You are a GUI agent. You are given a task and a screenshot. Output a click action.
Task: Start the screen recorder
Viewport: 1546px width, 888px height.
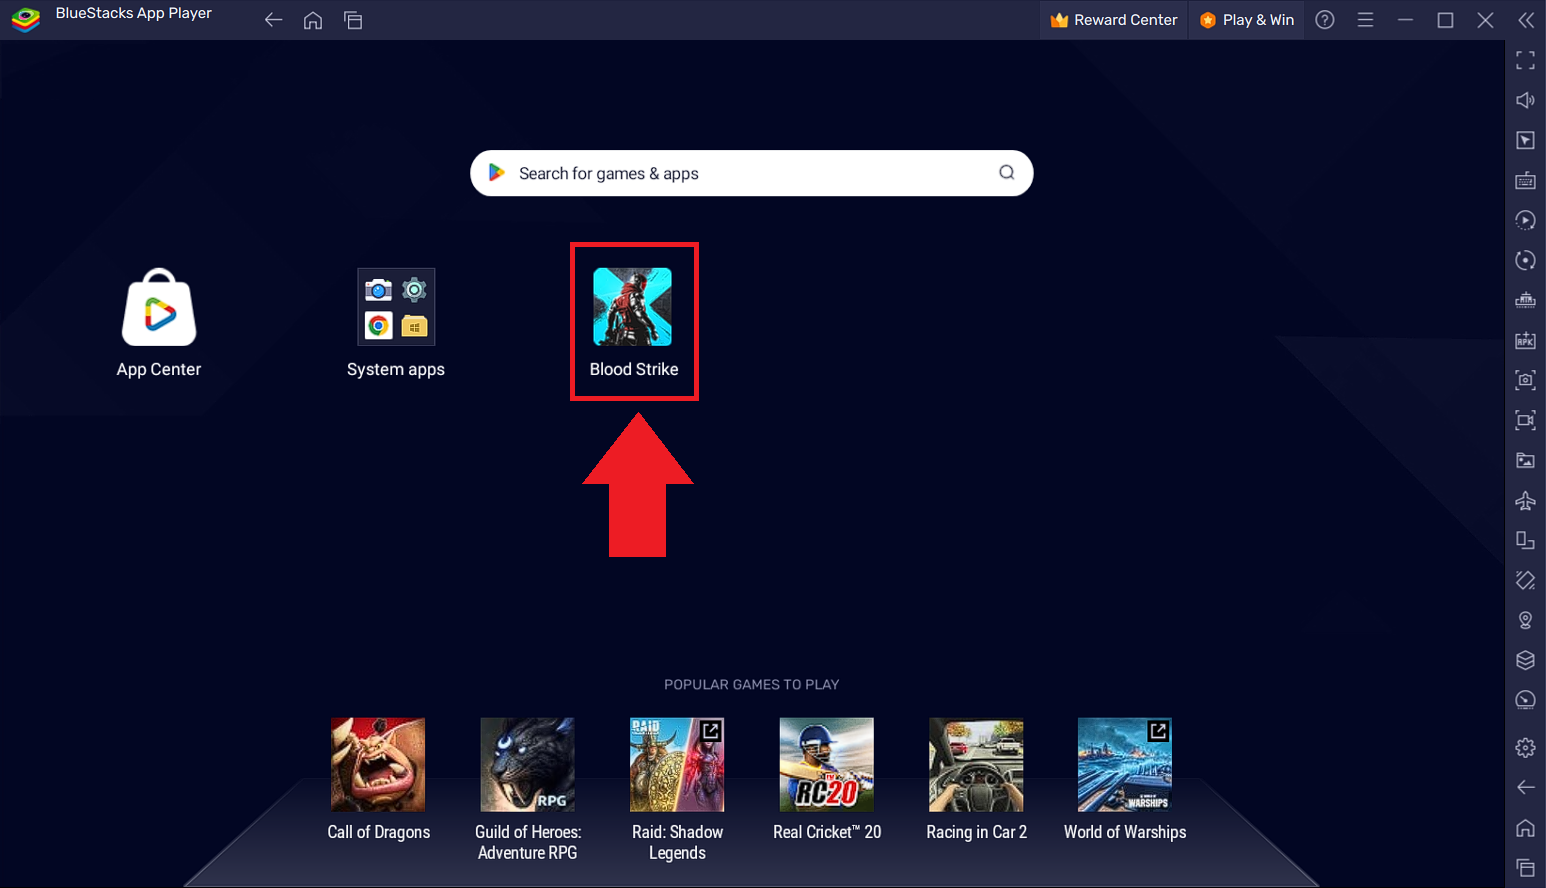point(1525,420)
